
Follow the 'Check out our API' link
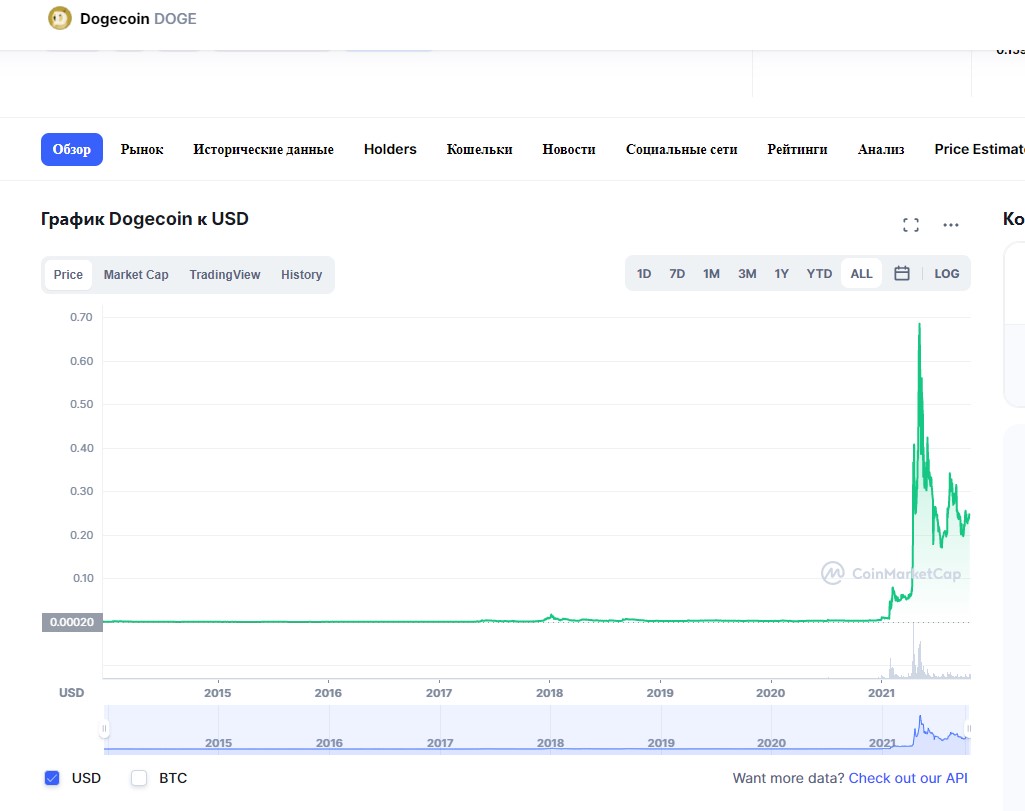pos(908,778)
